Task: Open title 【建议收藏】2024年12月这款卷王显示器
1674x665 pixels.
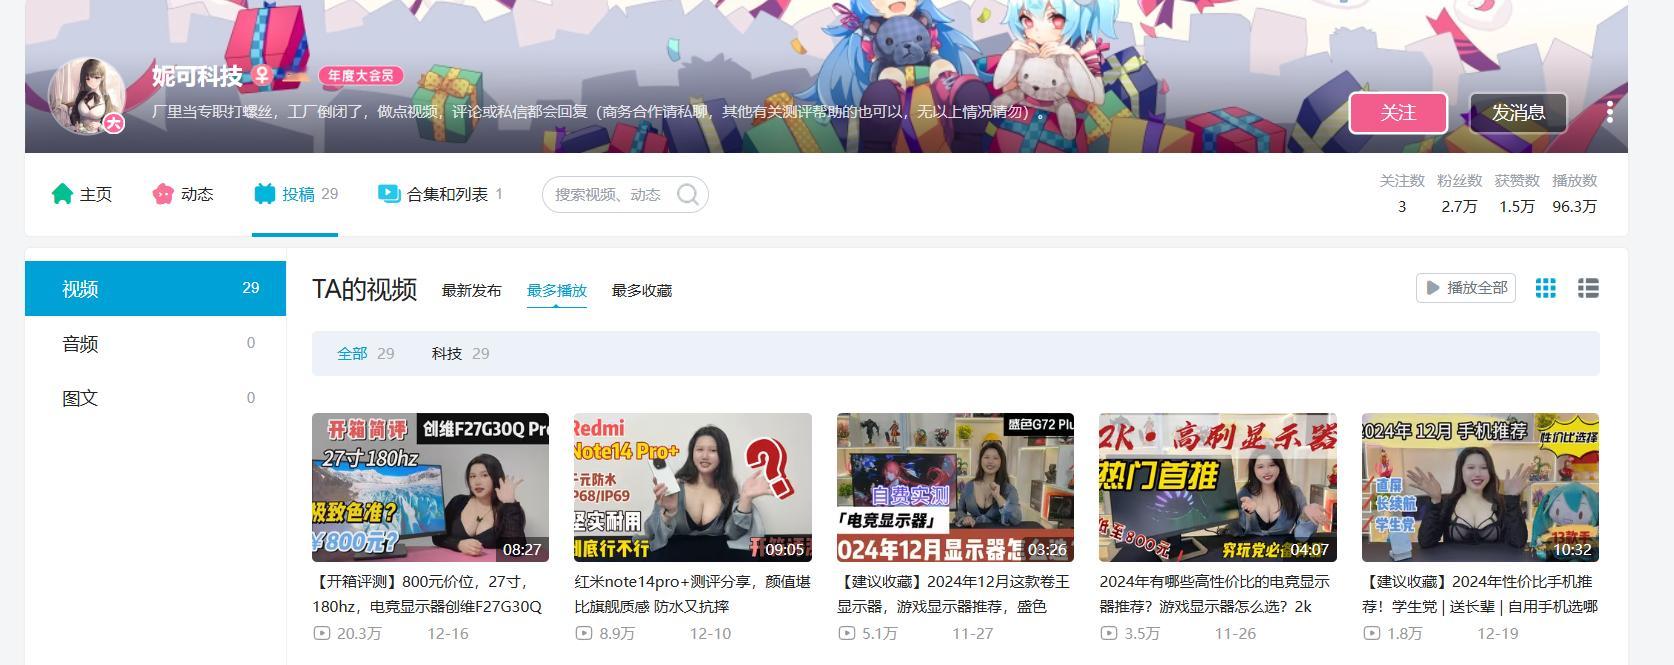Action: [954, 594]
